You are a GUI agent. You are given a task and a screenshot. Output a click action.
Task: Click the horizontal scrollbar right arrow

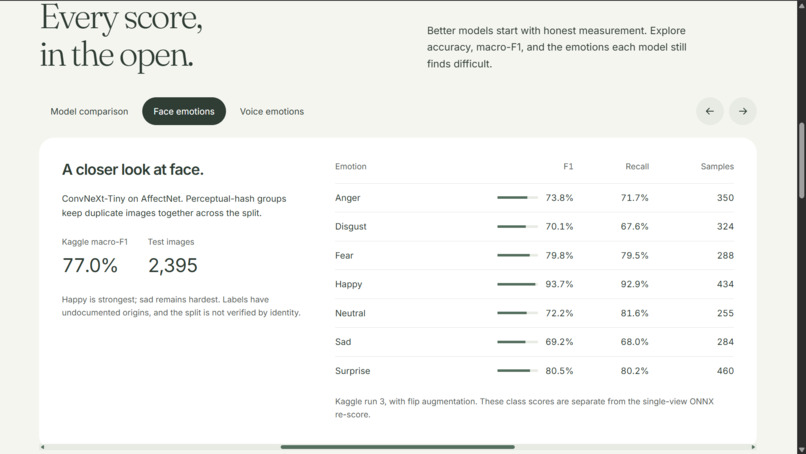(x=753, y=447)
